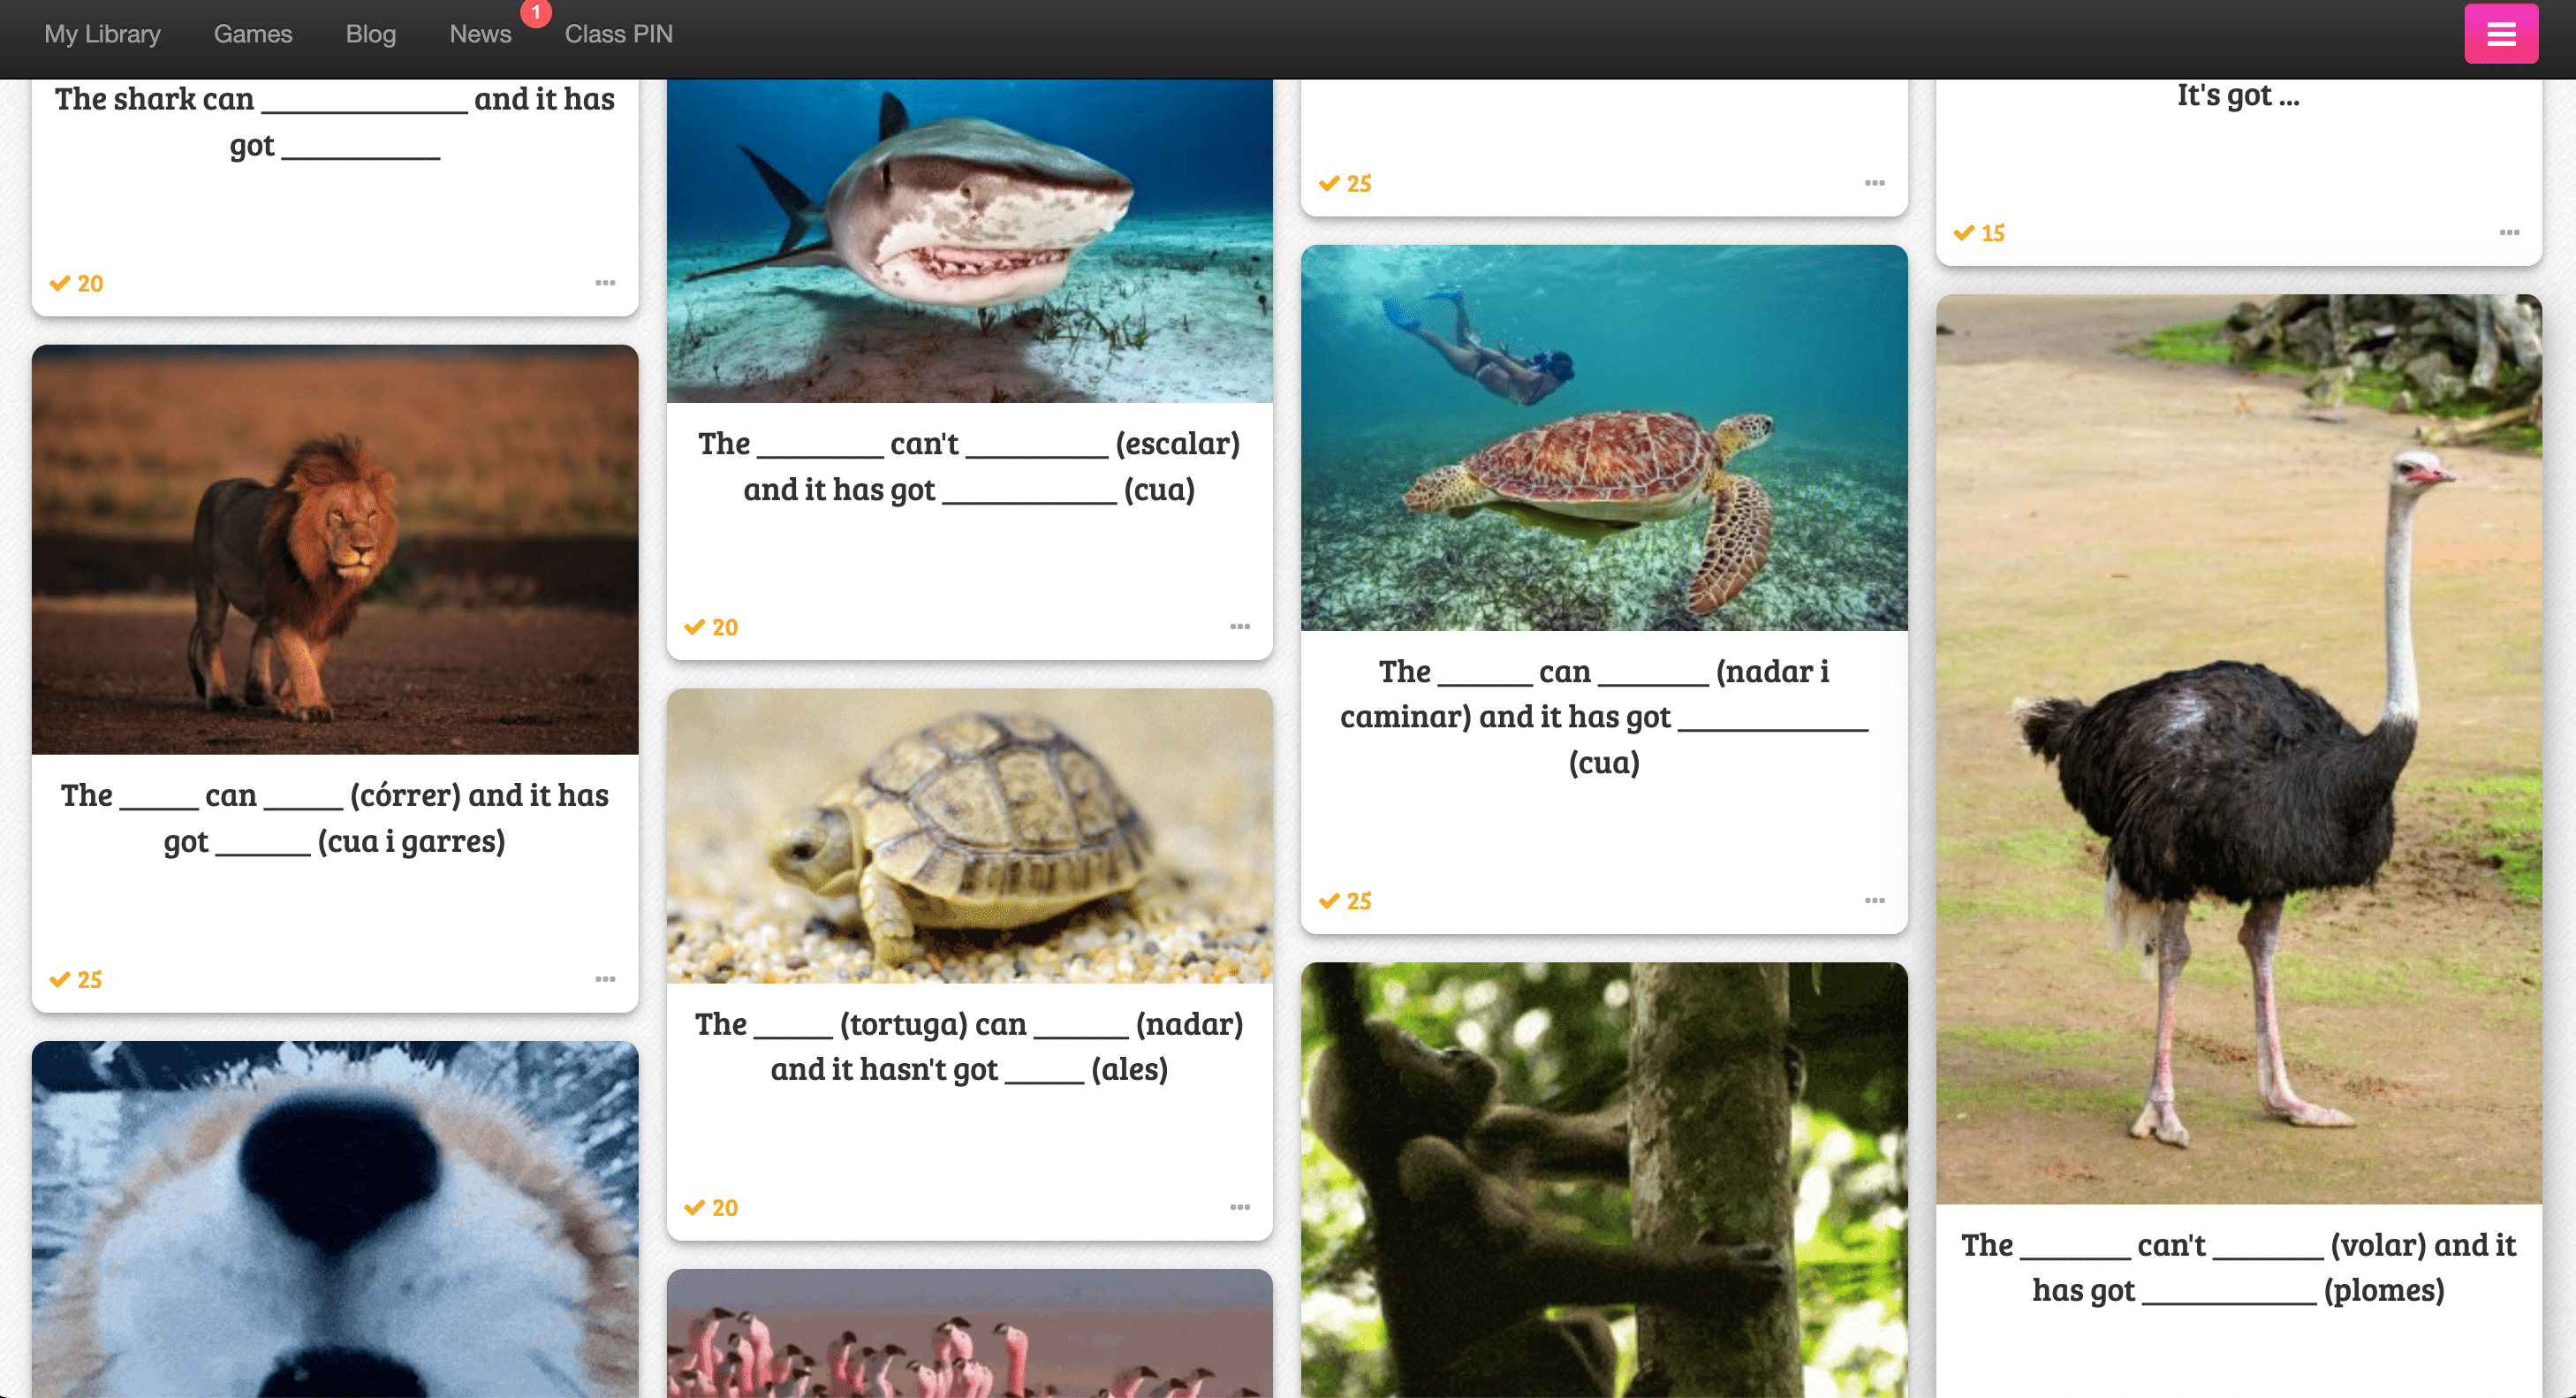Select the shark question text with '(escalar)'

point(970,466)
